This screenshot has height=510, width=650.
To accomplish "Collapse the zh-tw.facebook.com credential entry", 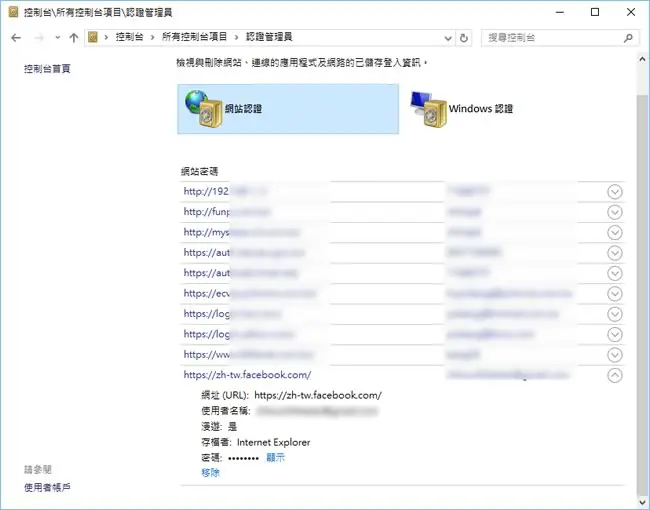I will (x=615, y=375).
